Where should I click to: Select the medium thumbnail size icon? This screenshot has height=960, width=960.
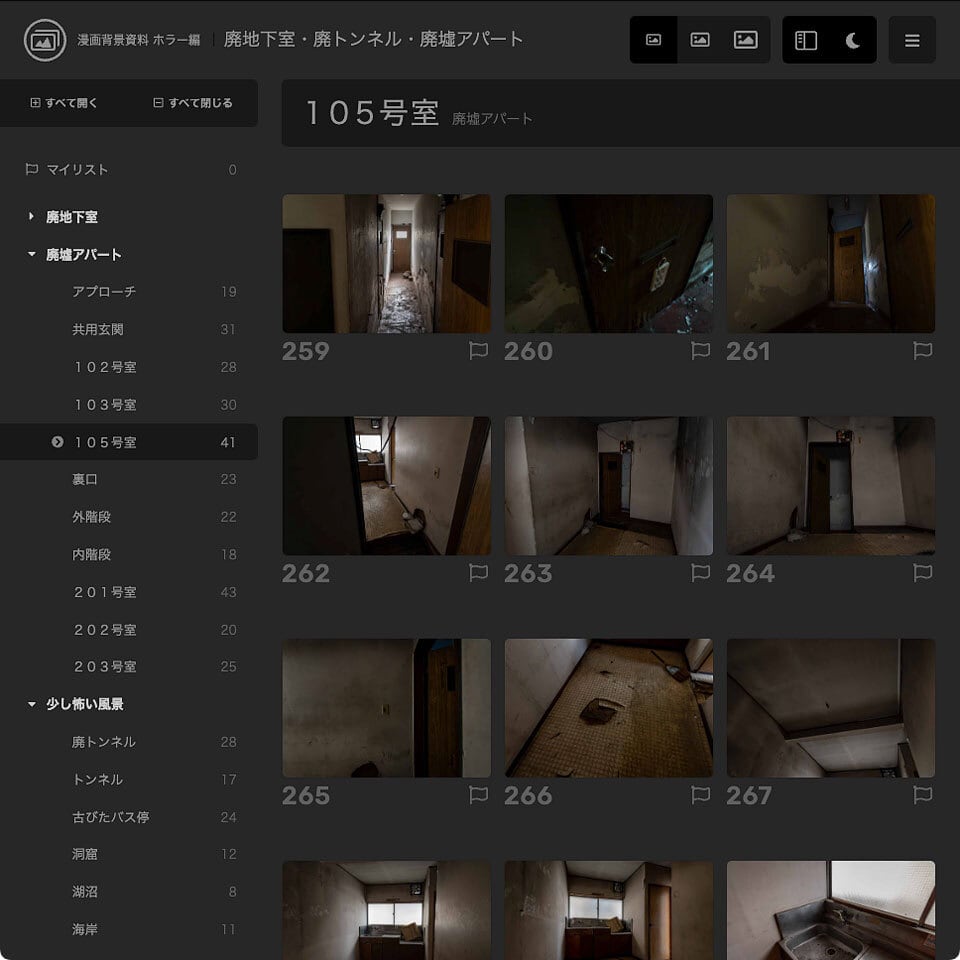point(700,40)
